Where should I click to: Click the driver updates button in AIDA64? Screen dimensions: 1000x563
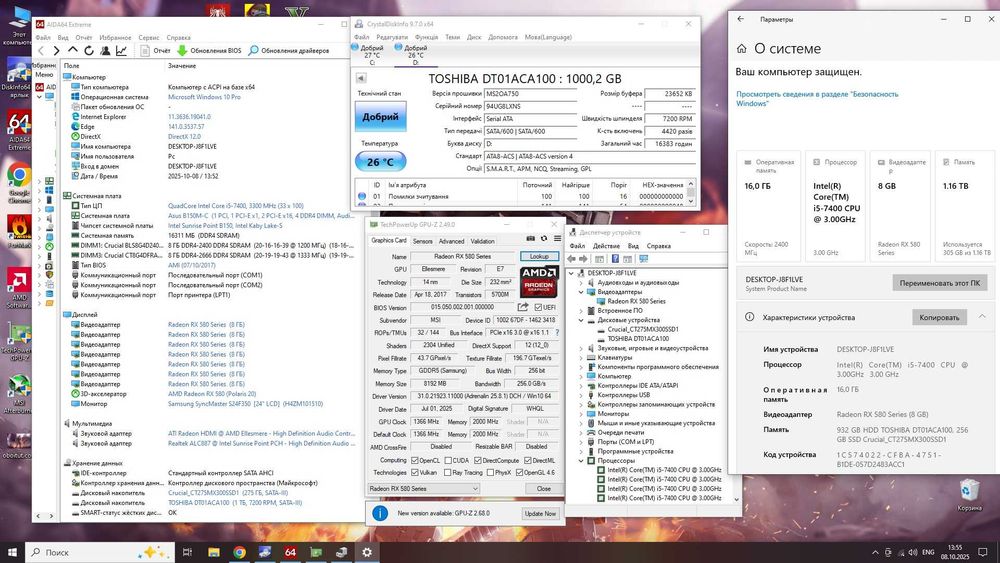289,50
